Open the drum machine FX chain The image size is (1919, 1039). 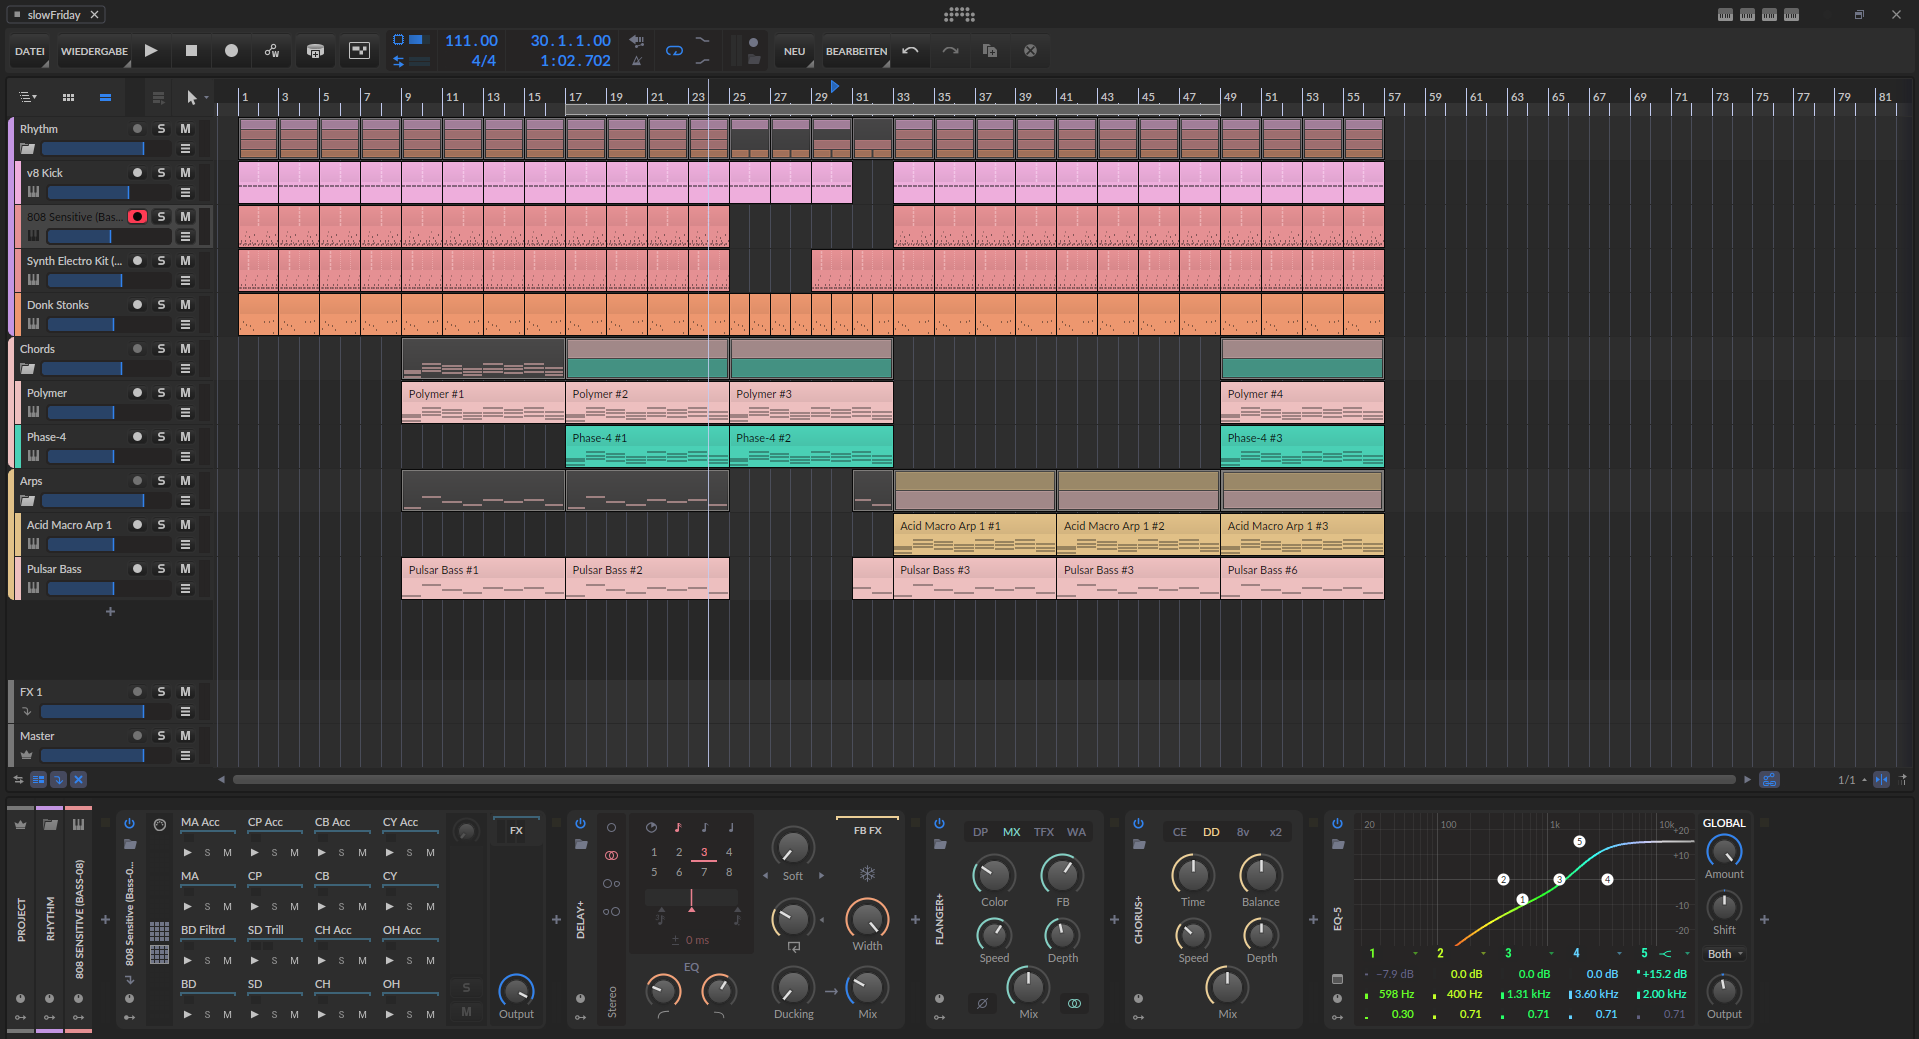(x=516, y=831)
